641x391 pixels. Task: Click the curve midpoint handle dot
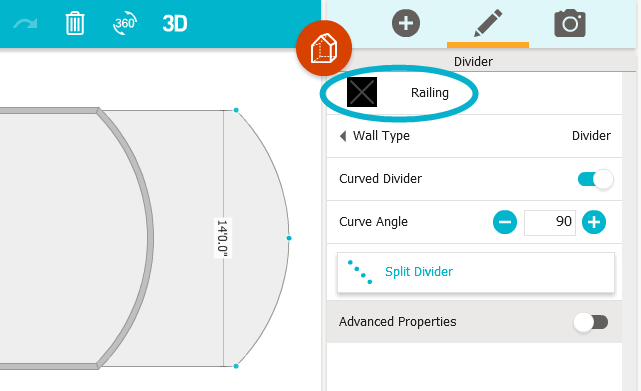[289, 238]
